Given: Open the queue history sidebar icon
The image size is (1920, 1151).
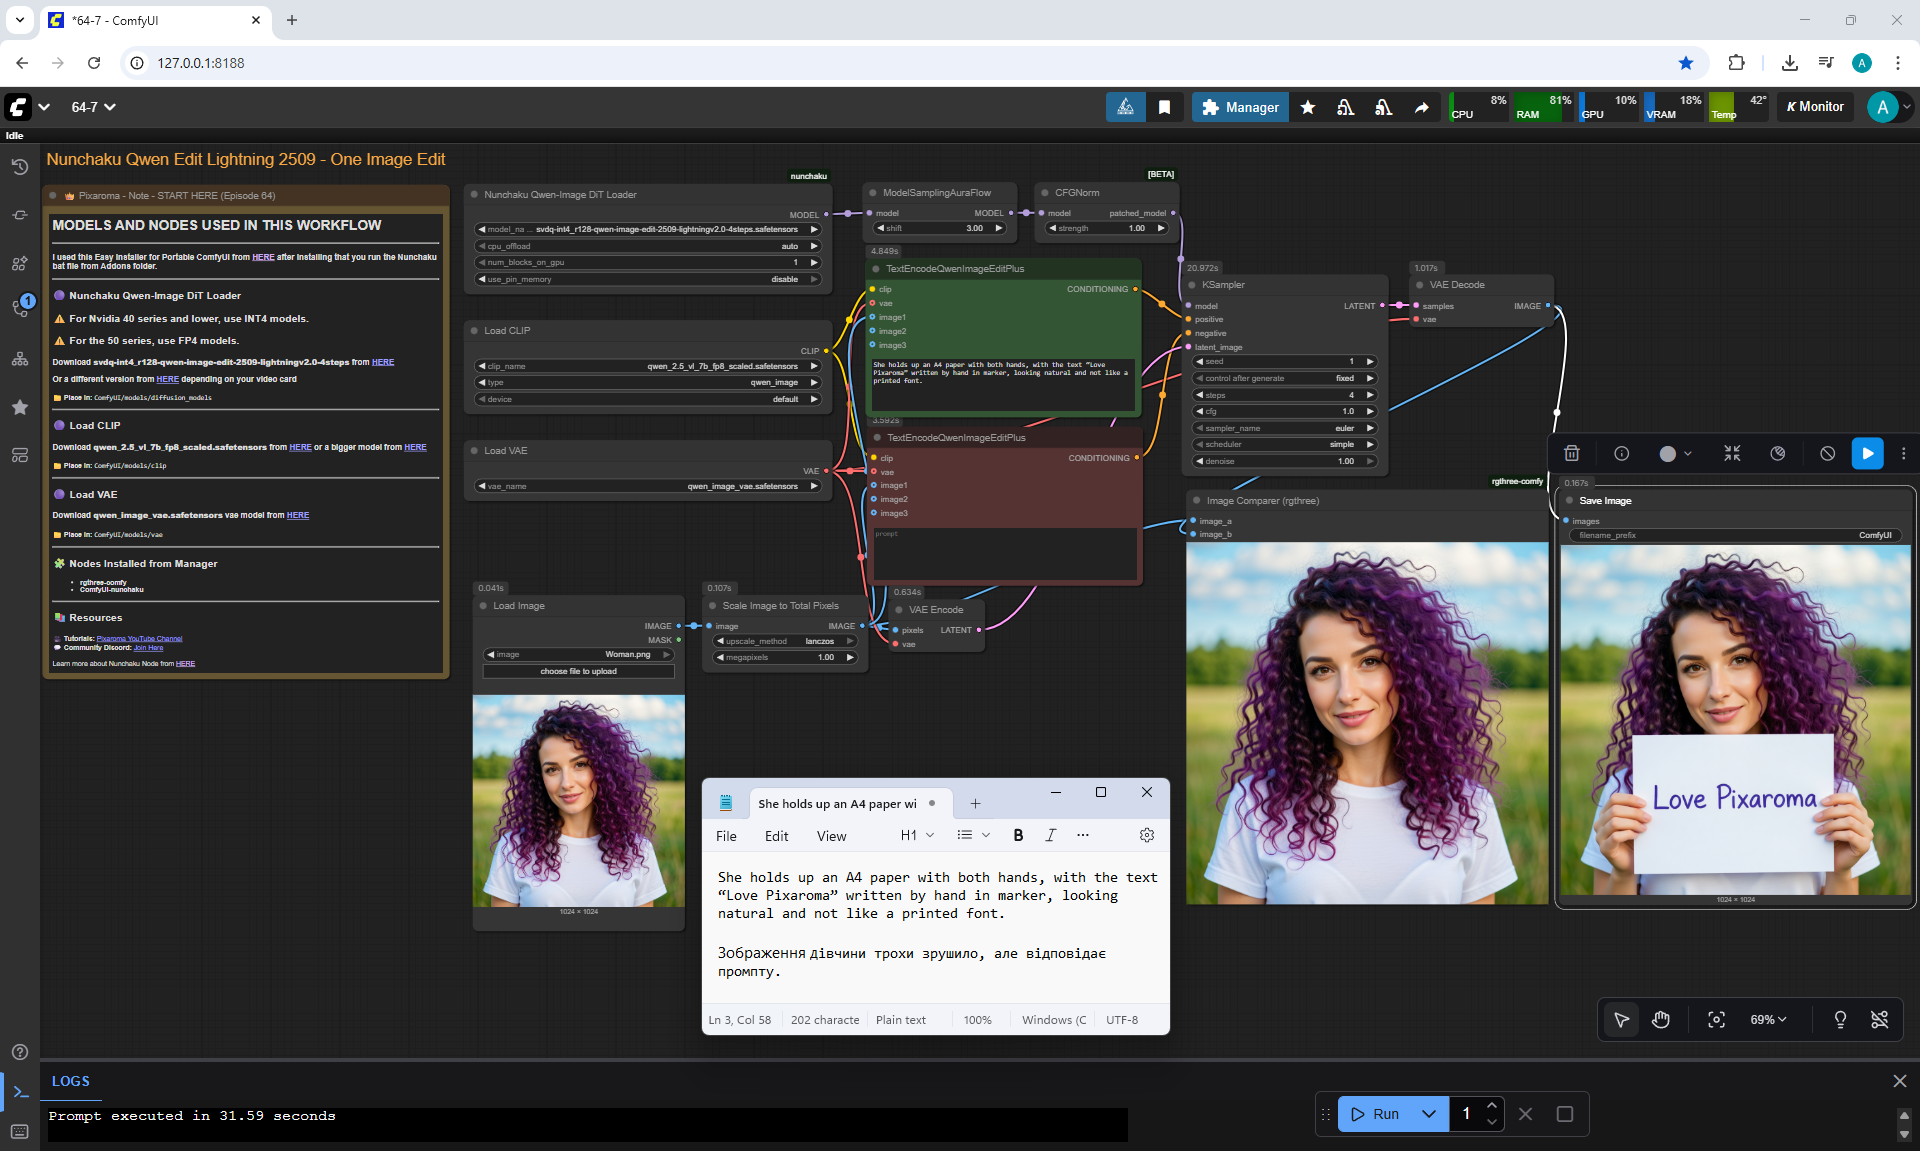Looking at the screenshot, I should (x=19, y=167).
